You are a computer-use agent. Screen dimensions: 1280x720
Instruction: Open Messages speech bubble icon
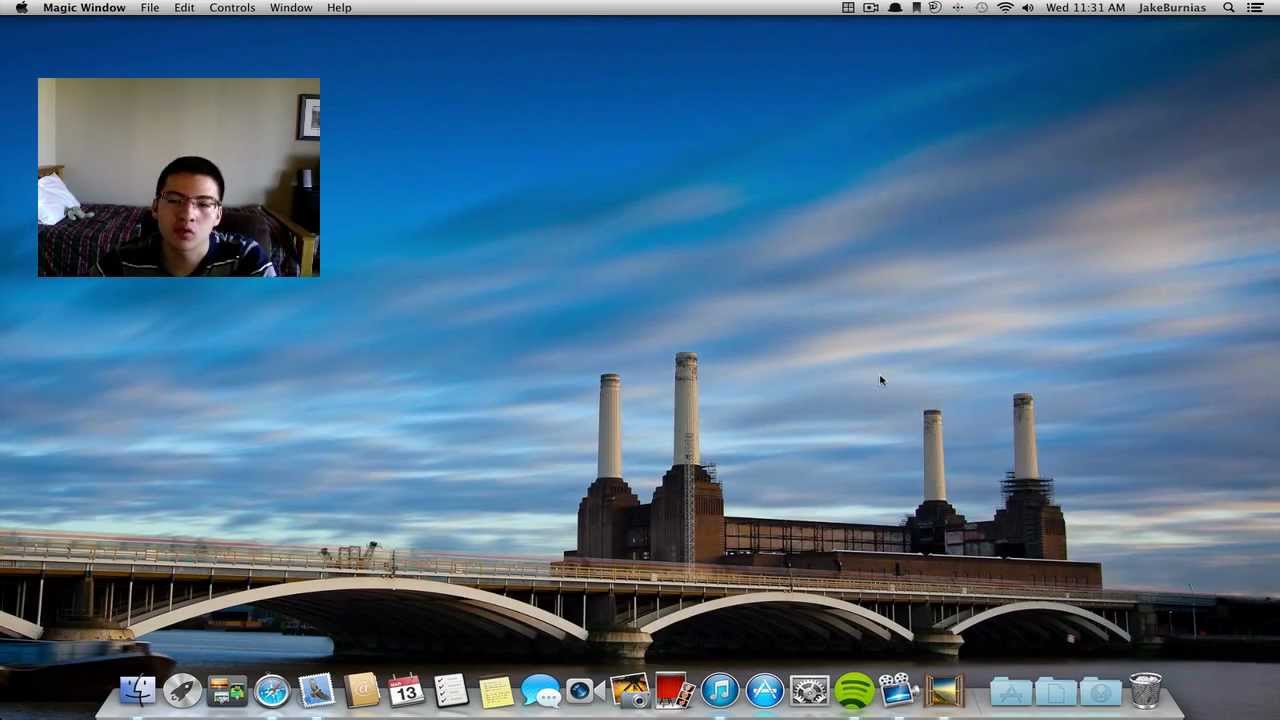point(541,690)
